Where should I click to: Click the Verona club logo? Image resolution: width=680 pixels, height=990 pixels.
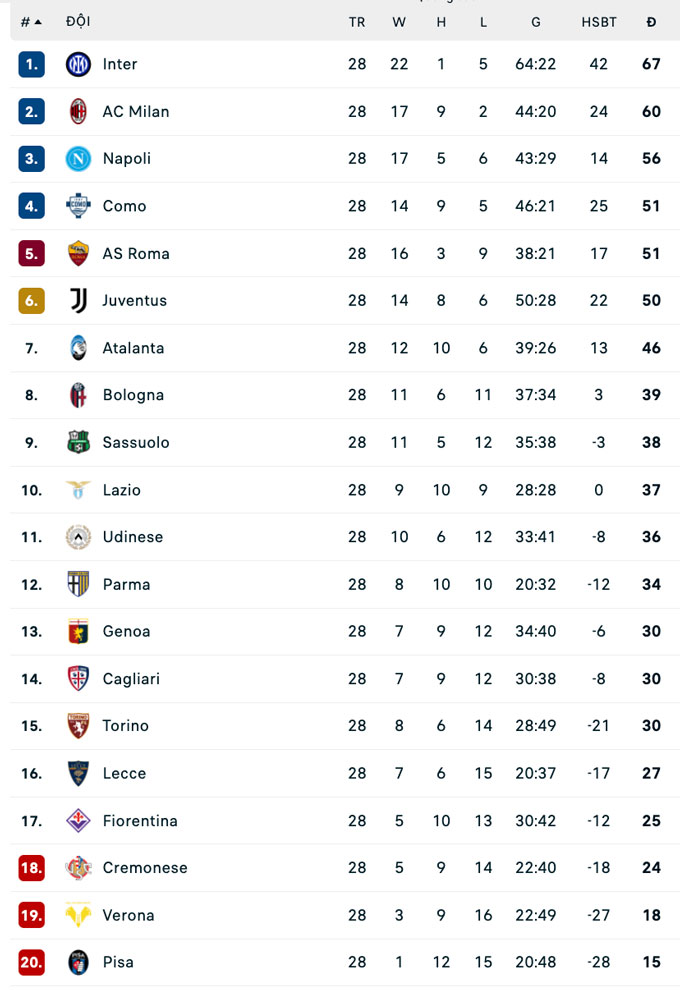coord(78,915)
